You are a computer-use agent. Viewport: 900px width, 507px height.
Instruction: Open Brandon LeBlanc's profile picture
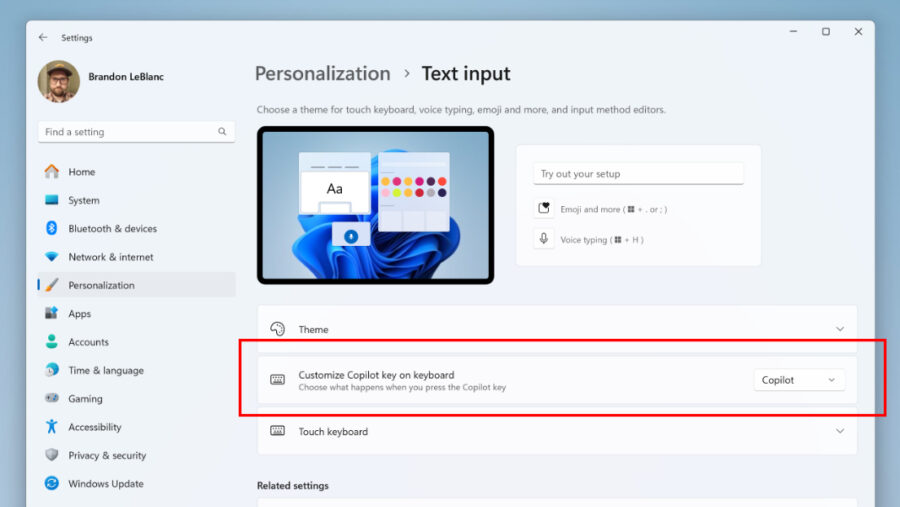pyautogui.click(x=59, y=82)
